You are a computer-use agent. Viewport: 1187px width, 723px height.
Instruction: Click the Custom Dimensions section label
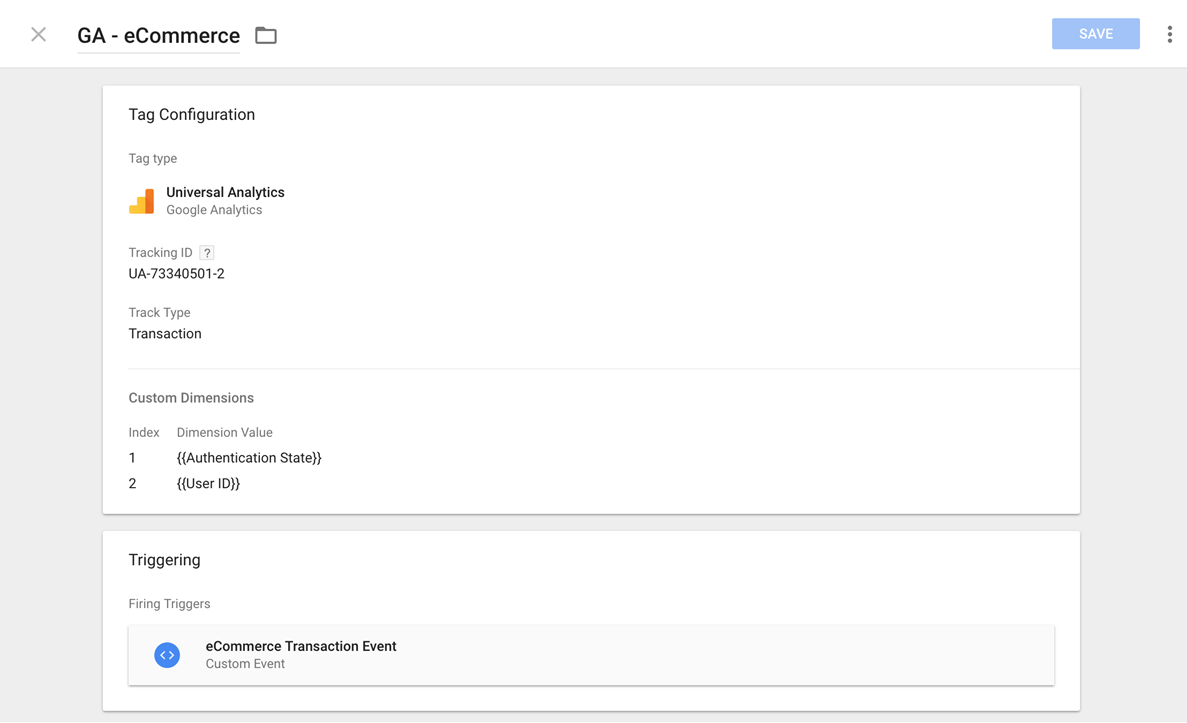pos(191,398)
